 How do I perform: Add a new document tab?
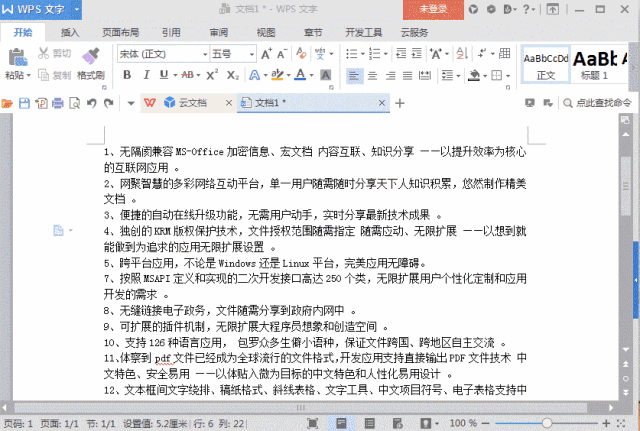point(400,103)
